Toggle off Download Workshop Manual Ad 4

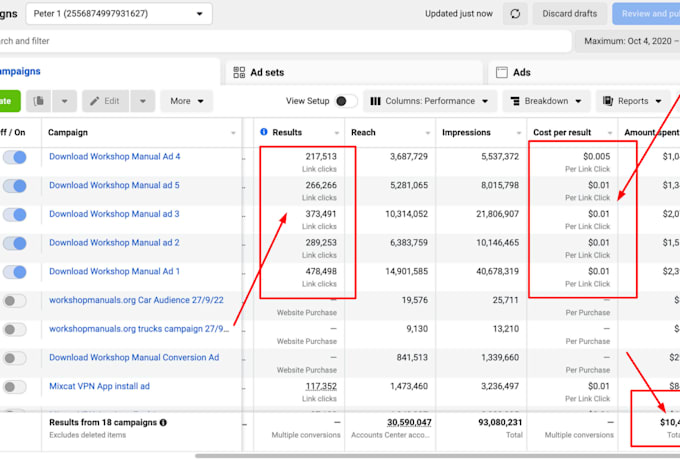[15, 157]
